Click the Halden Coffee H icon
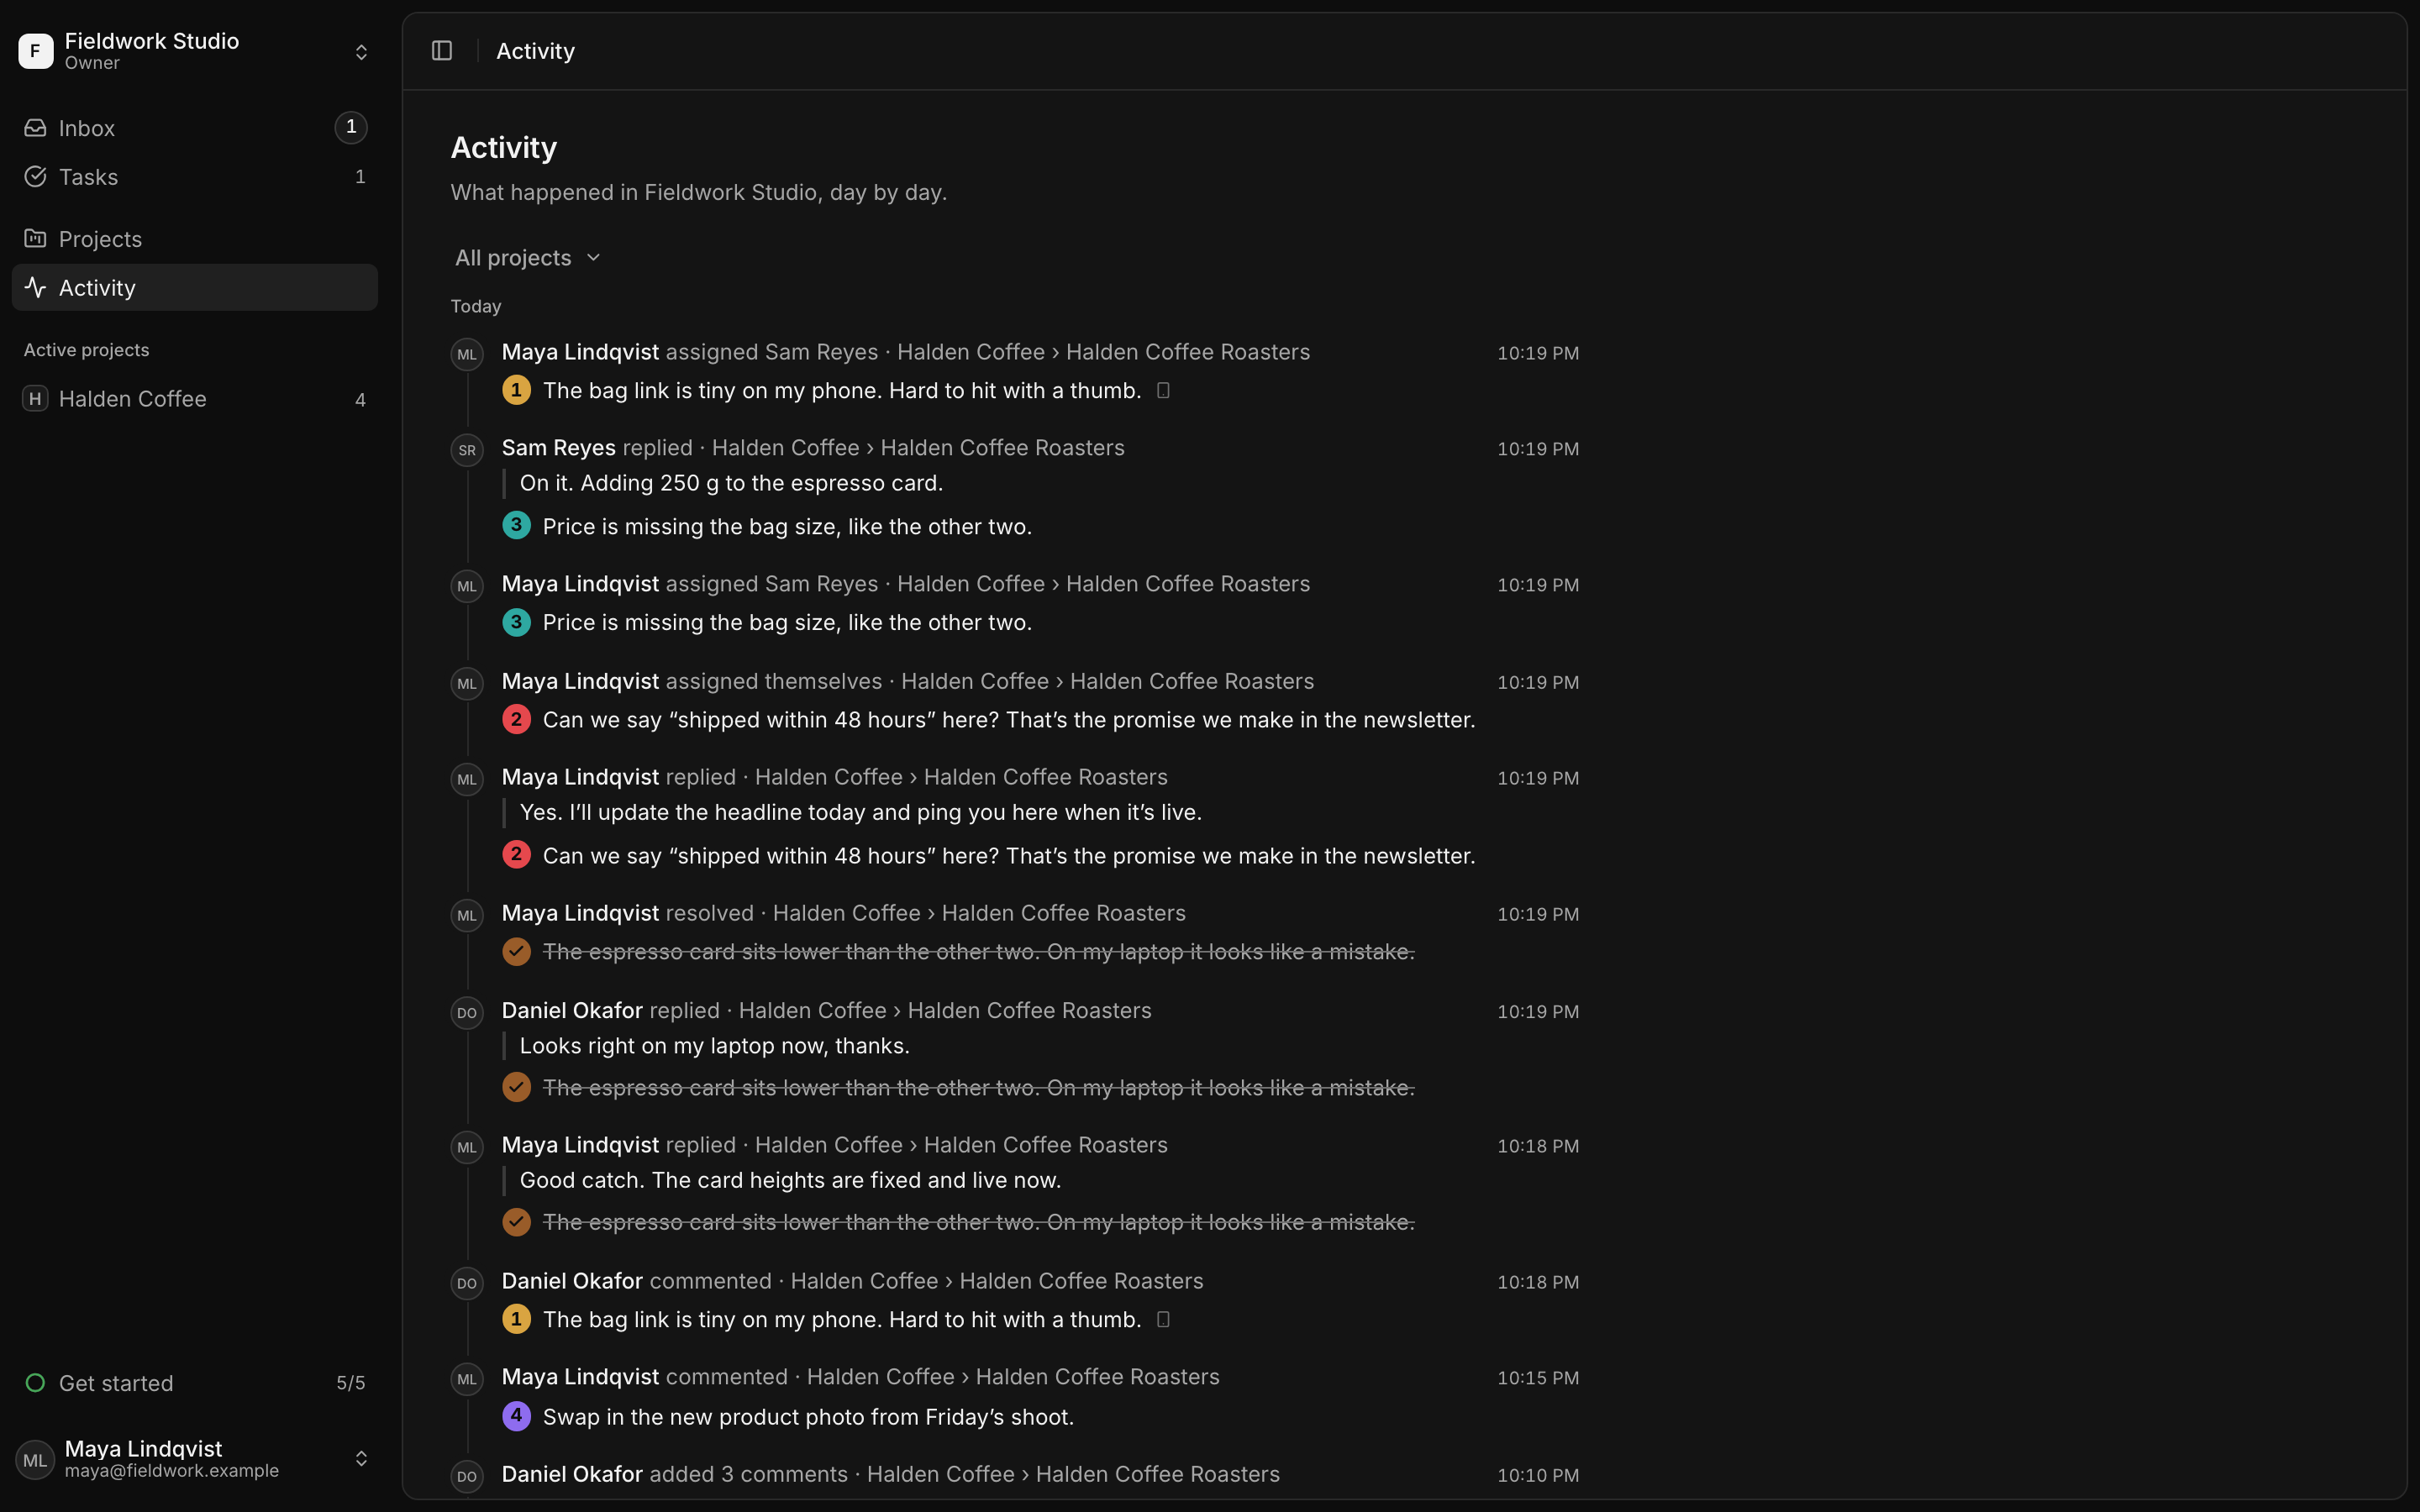The height and width of the screenshot is (1512, 2420). click(x=36, y=399)
